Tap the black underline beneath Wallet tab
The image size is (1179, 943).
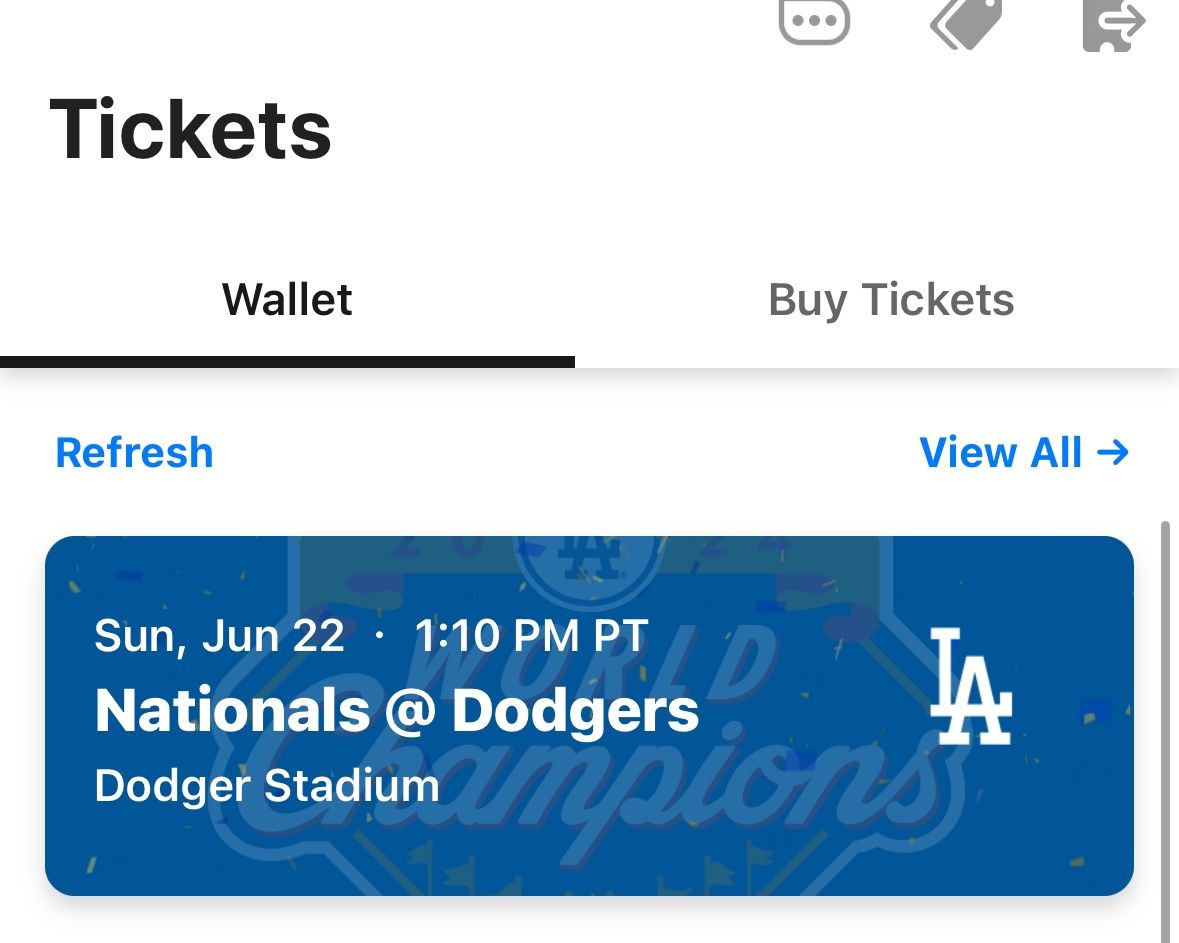point(287,362)
